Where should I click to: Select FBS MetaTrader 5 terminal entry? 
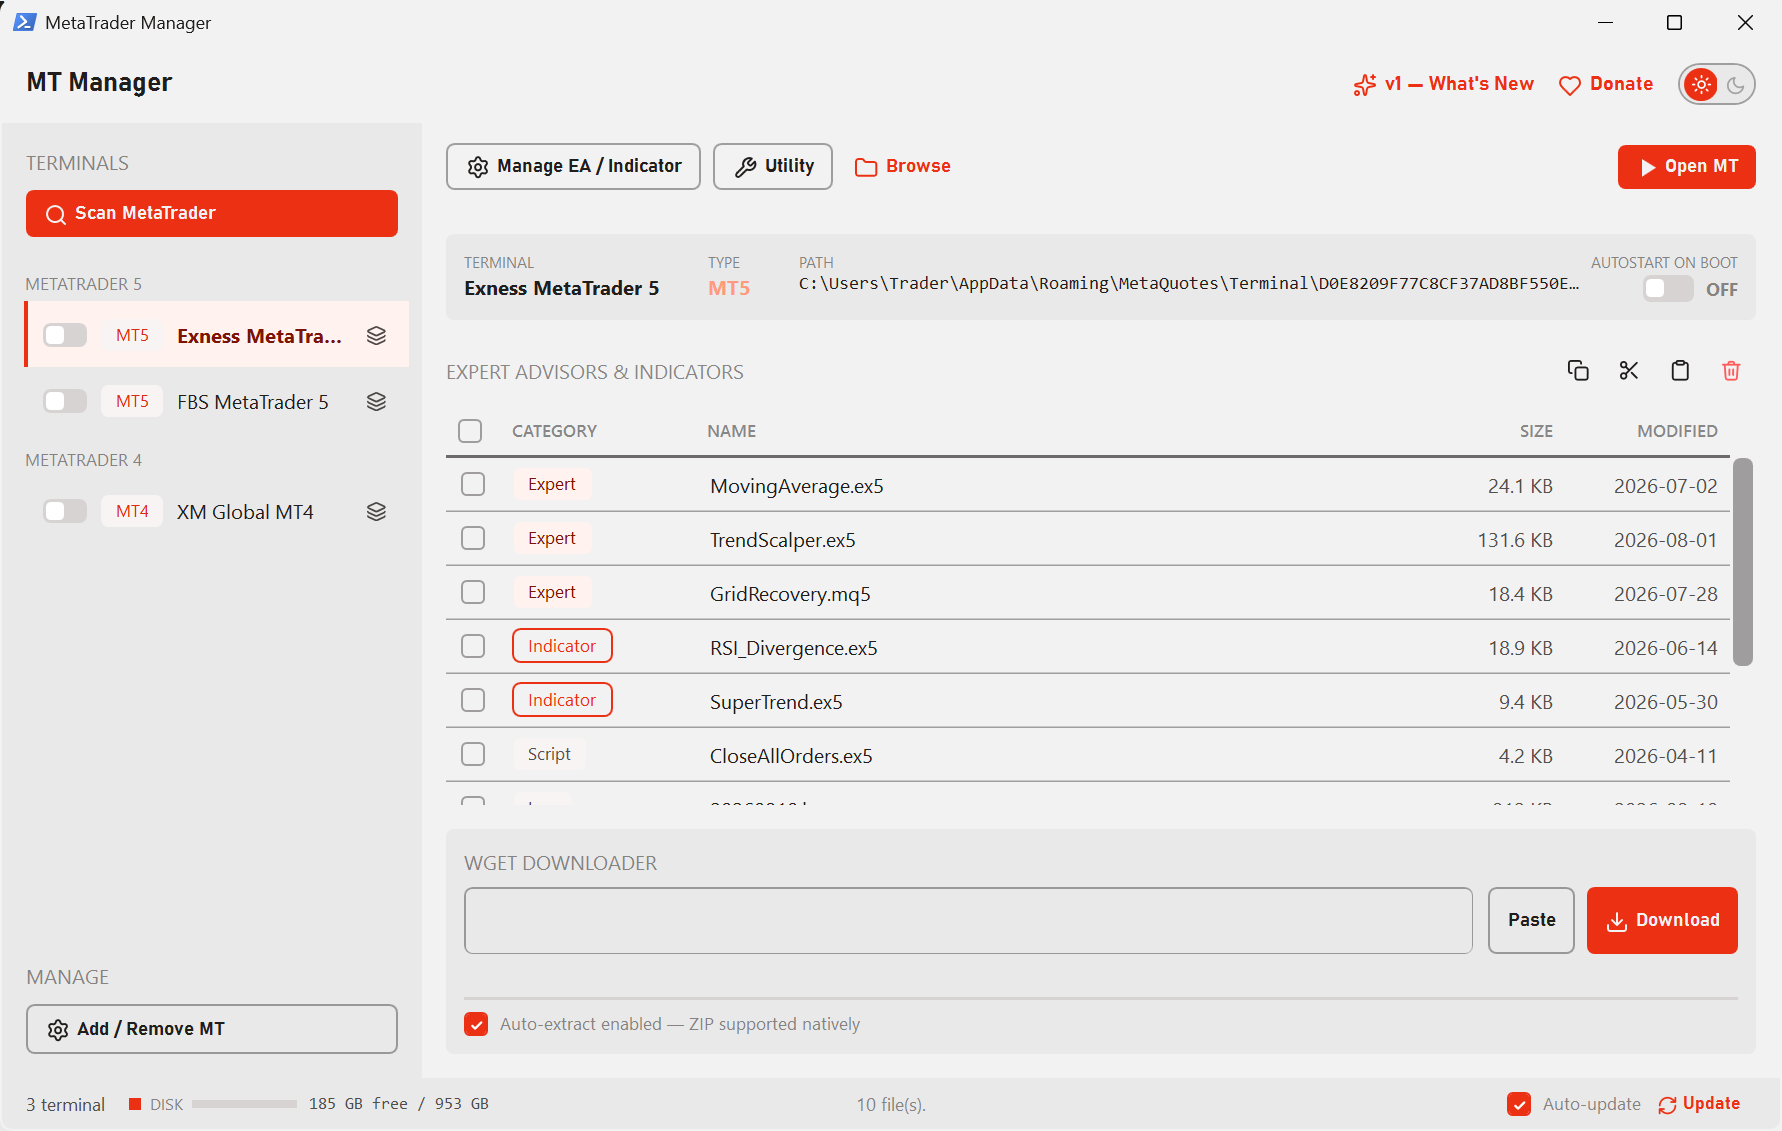point(217,401)
